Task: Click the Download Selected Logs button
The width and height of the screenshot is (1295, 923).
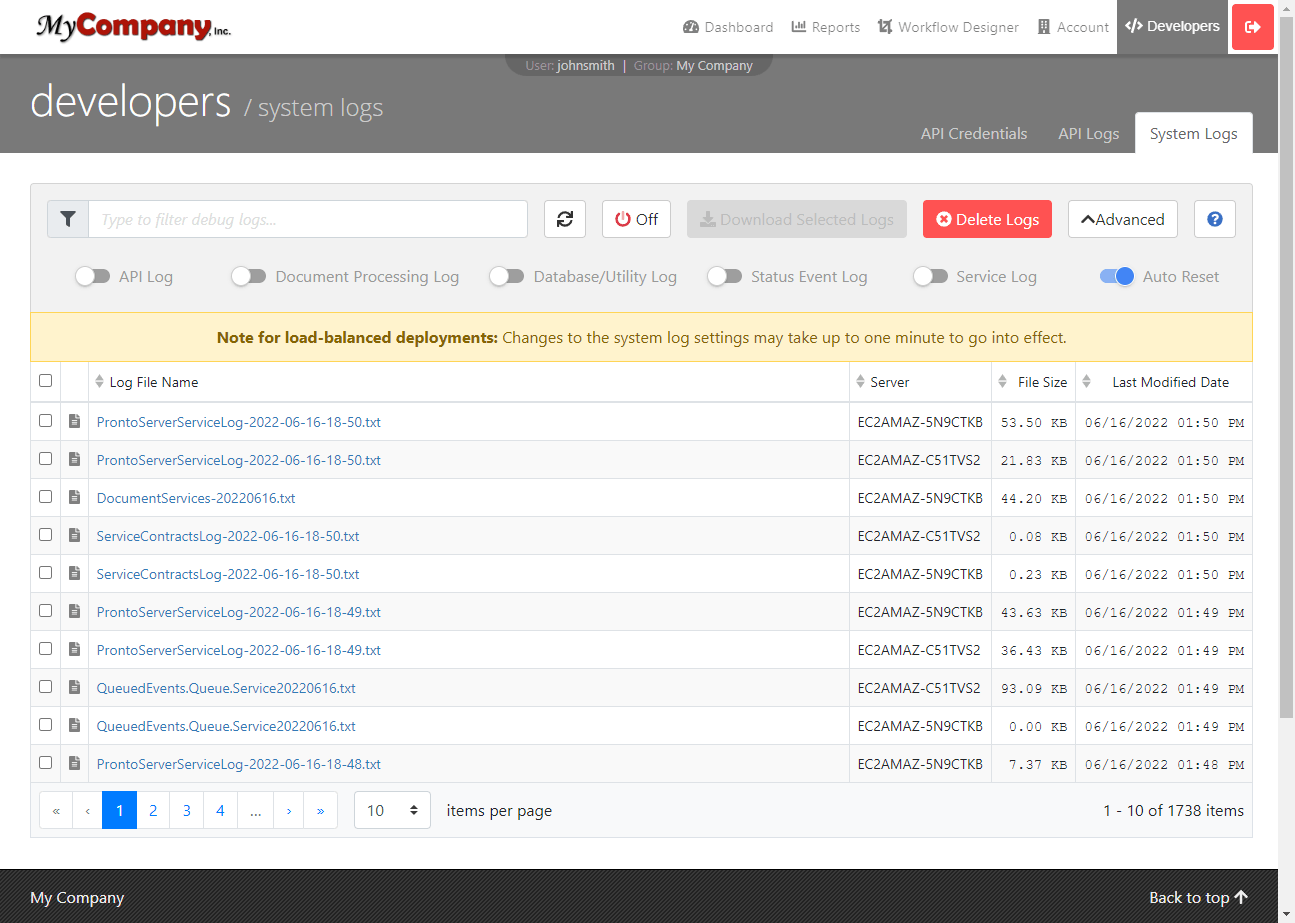Action: pyautogui.click(x=797, y=219)
